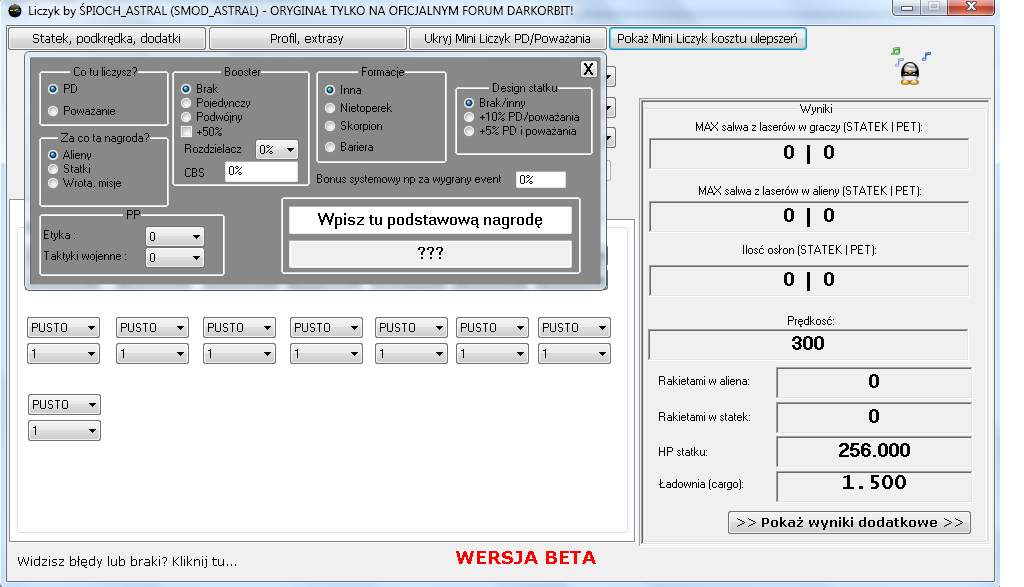Click the Rakietami w aliena value
The image size is (1024, 587).
pos(874,382)
